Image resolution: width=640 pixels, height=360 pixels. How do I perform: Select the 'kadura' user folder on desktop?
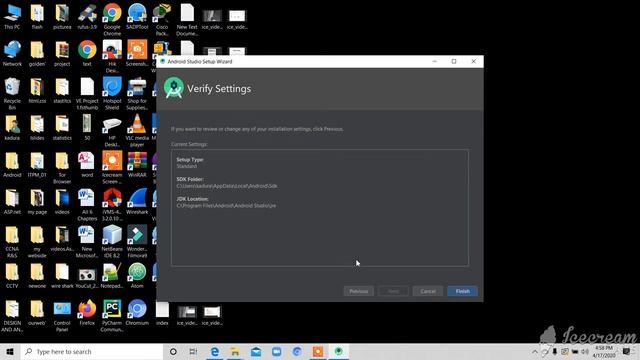(x=12, y=128)
